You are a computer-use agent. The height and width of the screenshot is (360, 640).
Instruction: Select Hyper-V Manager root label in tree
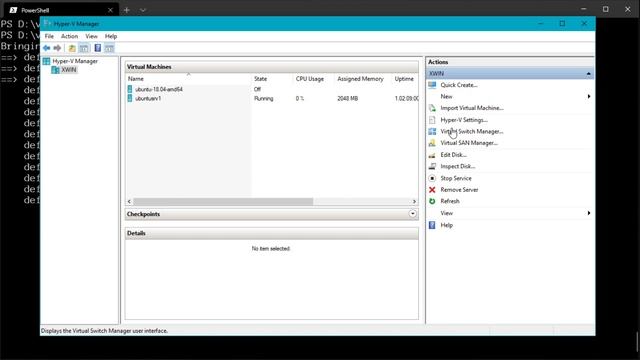click(75, 61)
